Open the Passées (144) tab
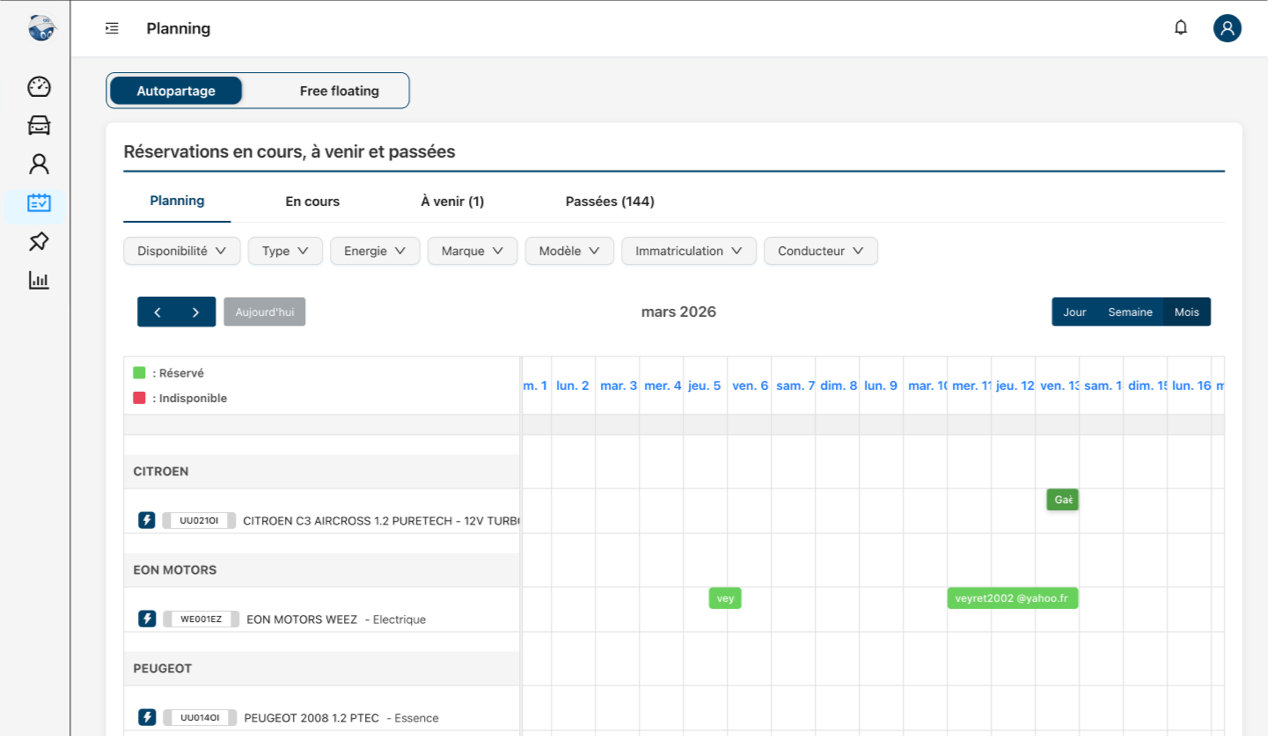This screenshot has width=1268, height=736. [610, 201]
